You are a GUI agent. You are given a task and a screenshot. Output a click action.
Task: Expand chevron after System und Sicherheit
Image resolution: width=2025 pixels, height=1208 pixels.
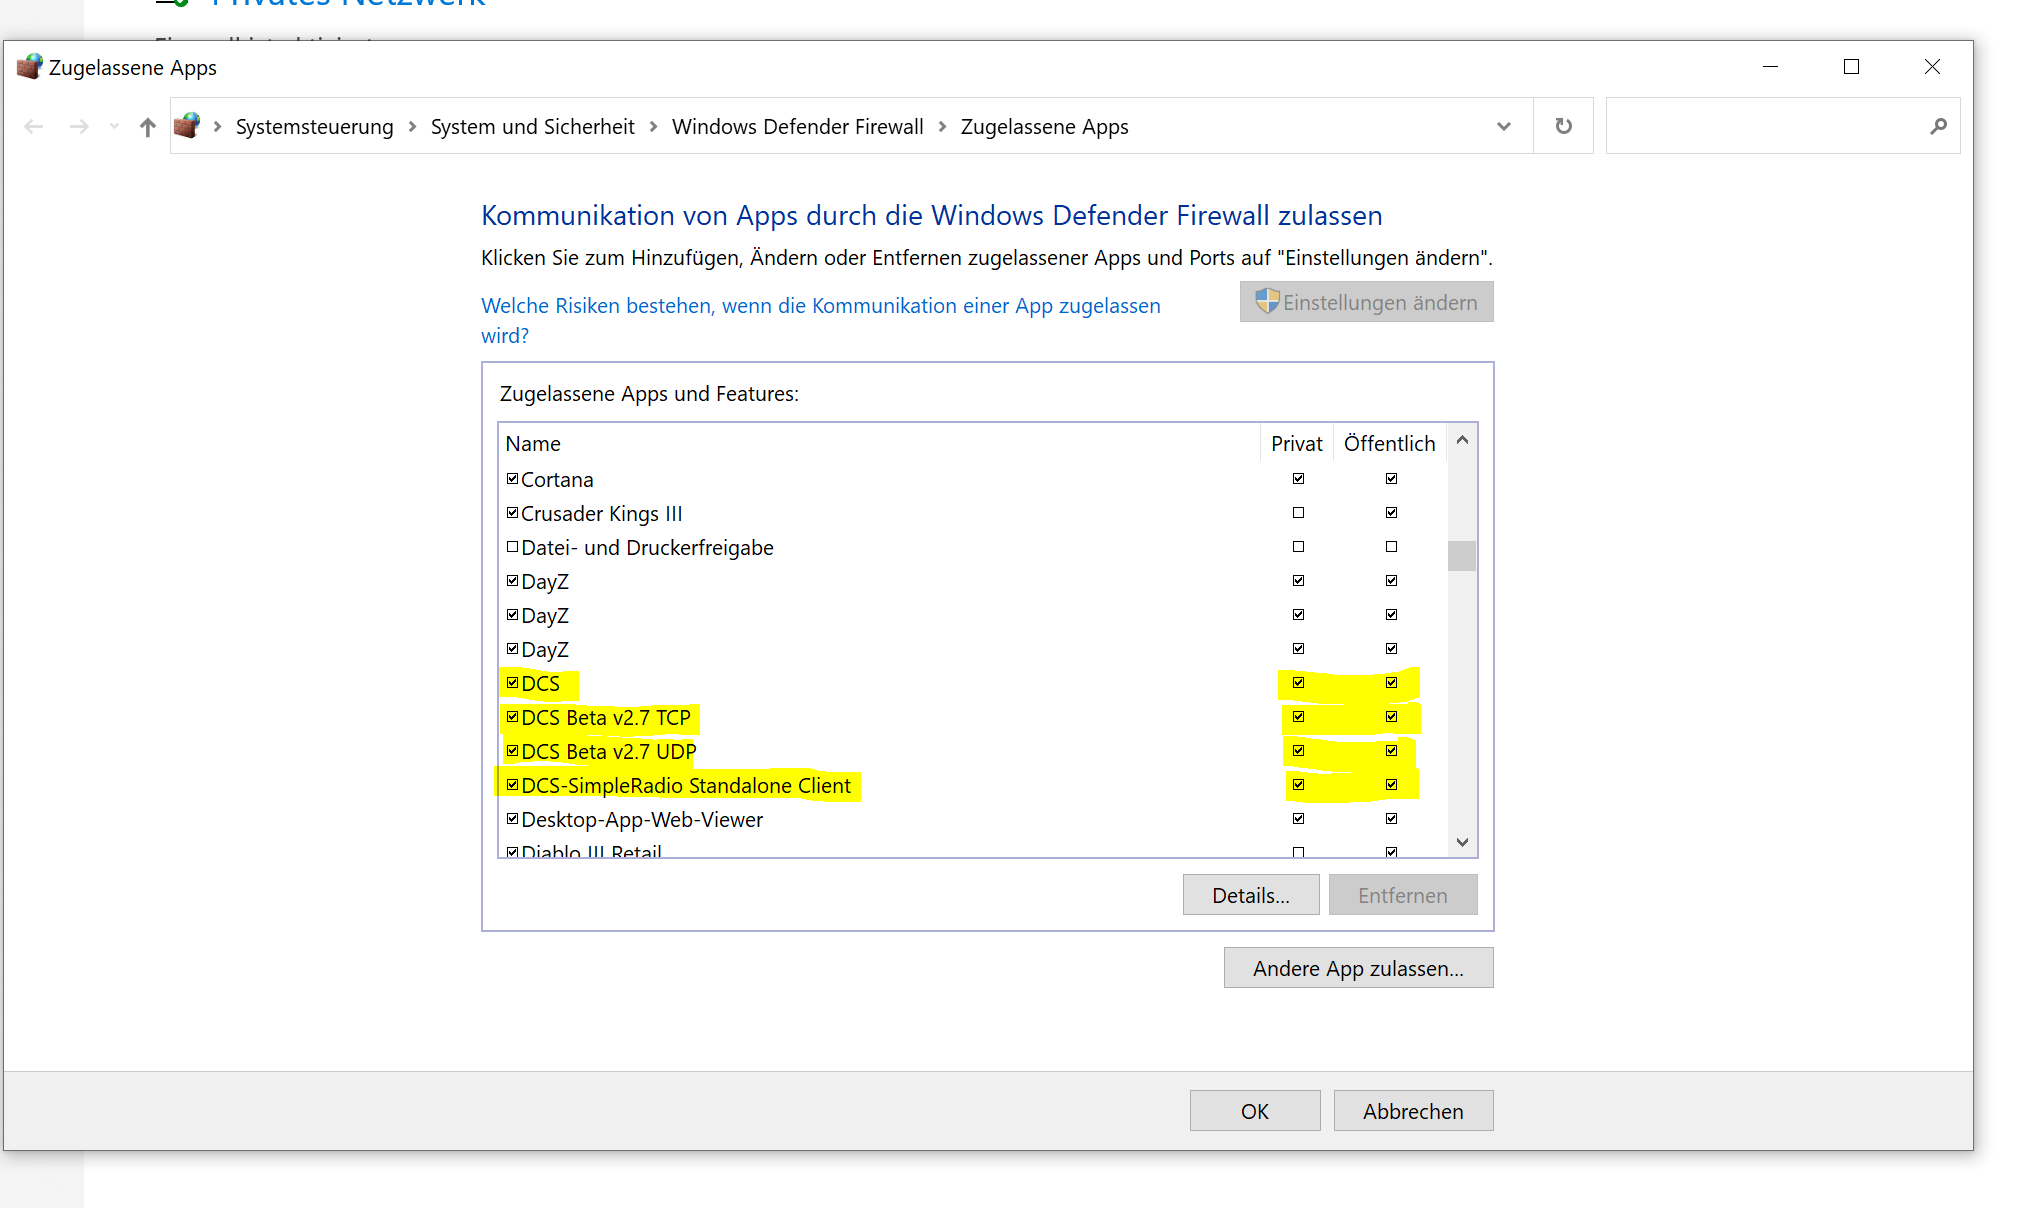pyautogui.click(x=653, y=126)
